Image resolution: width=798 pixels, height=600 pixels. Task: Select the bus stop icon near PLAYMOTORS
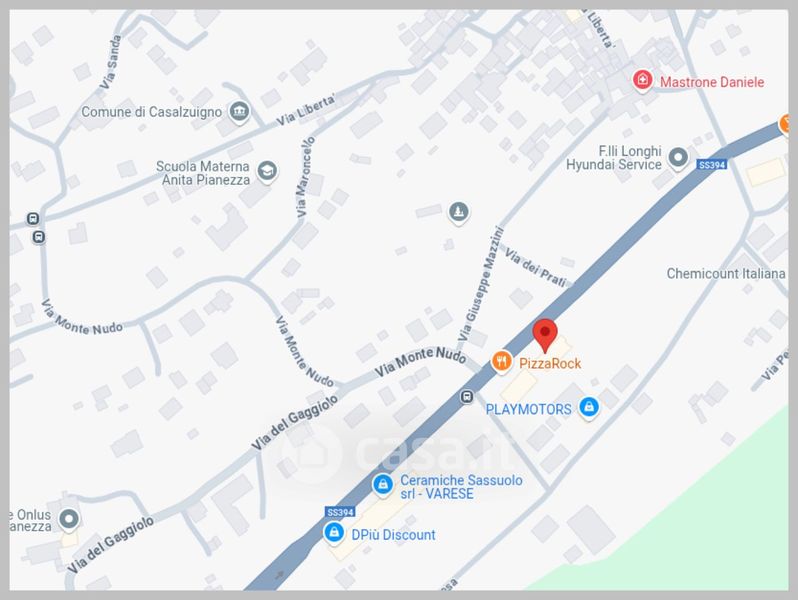click(x=467, y=396)
